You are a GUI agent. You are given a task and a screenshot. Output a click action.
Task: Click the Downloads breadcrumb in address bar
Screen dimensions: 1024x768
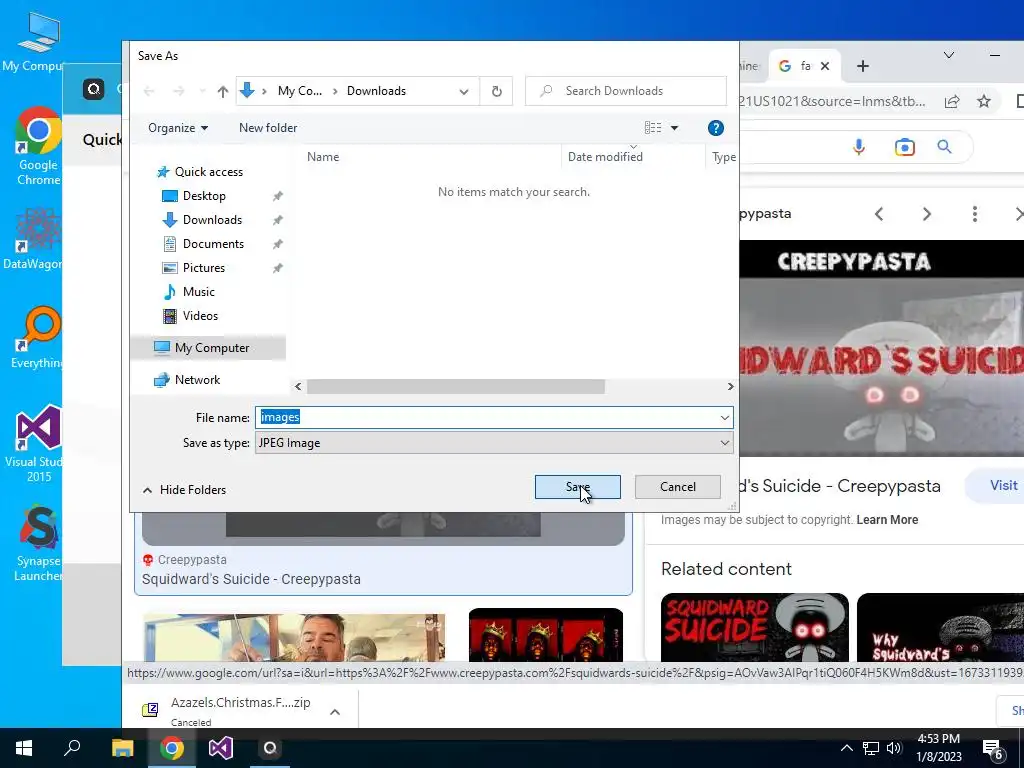(x=376, y=91)
